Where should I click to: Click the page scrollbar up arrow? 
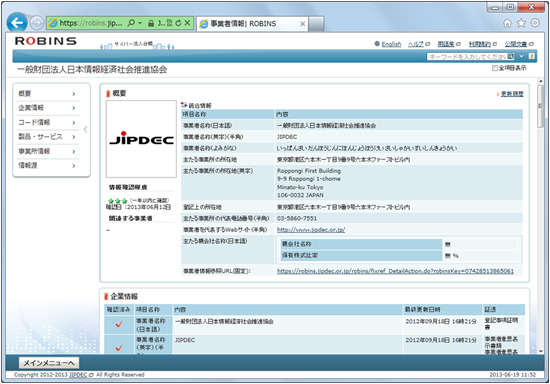[541, 82]
